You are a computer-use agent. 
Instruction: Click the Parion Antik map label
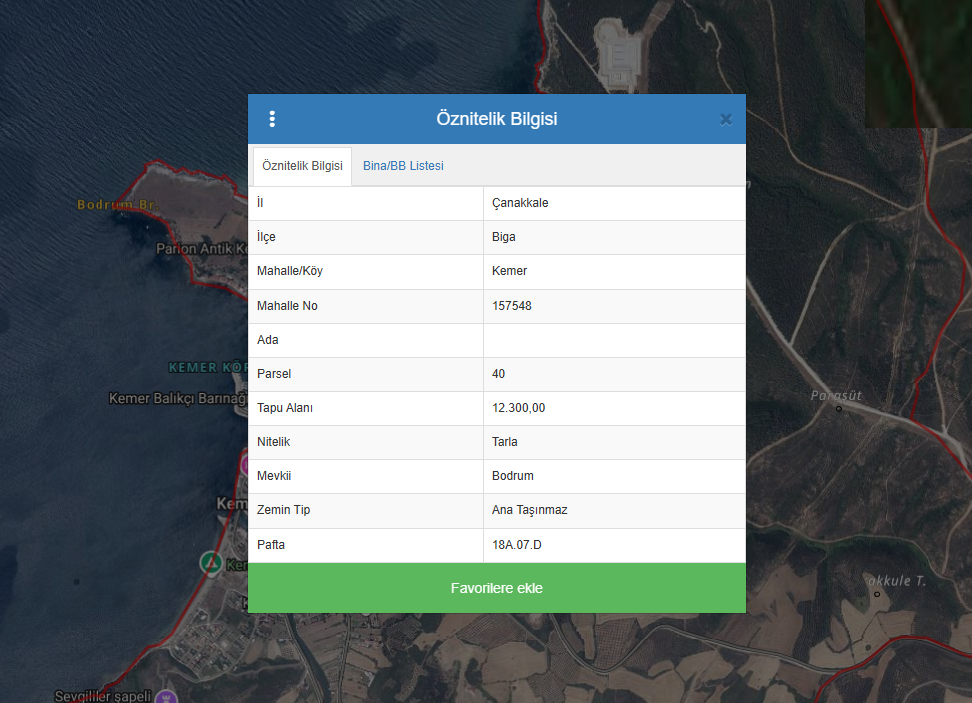click(x=200, y=249)
